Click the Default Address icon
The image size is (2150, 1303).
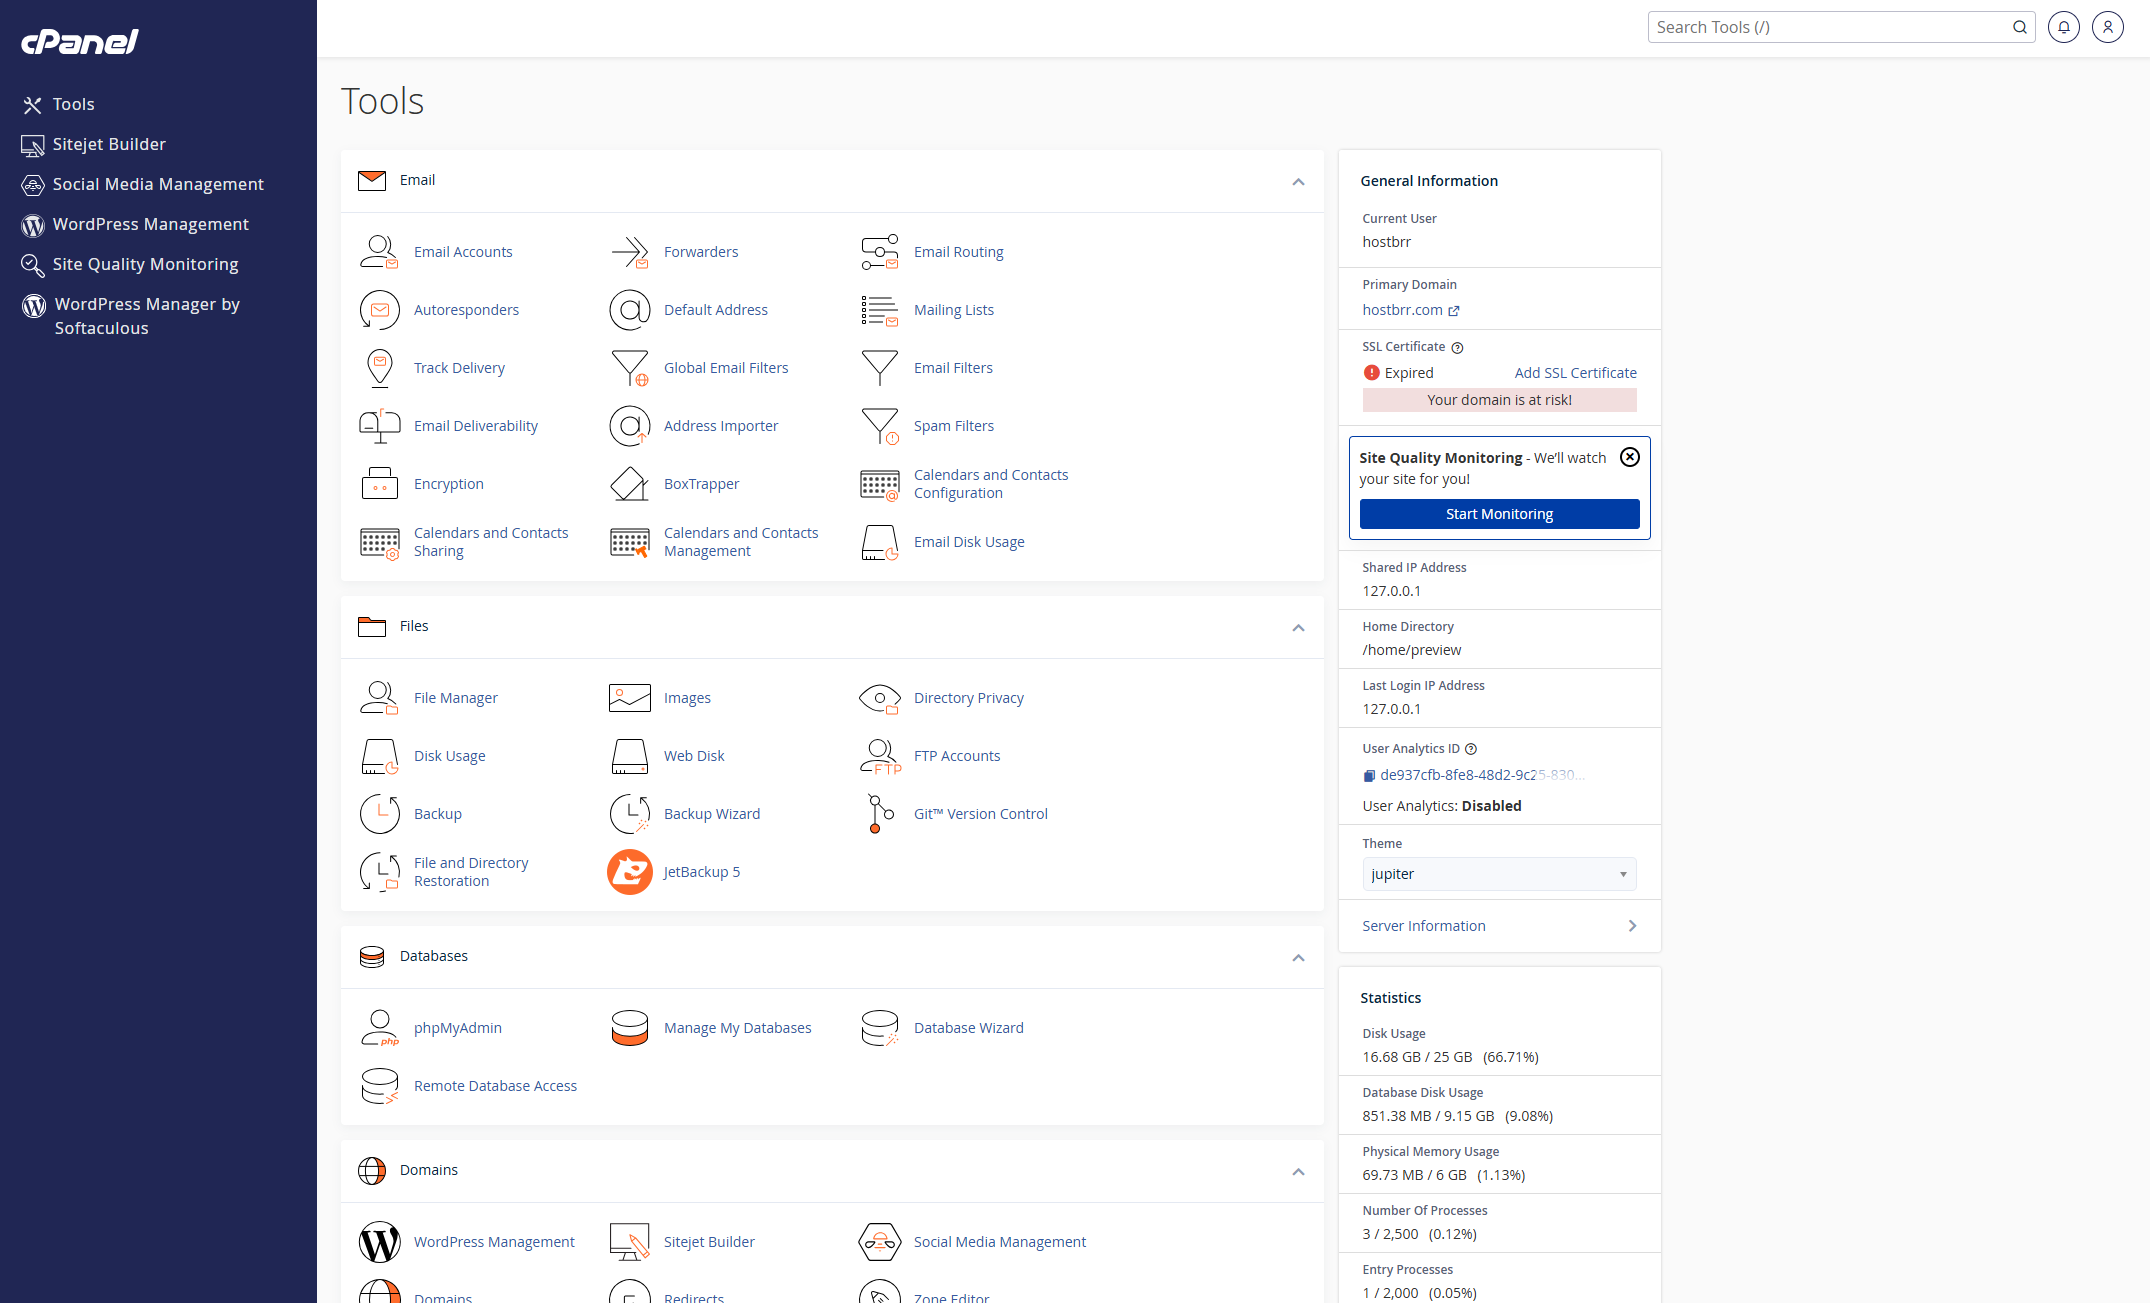click(x=629, y=310)
